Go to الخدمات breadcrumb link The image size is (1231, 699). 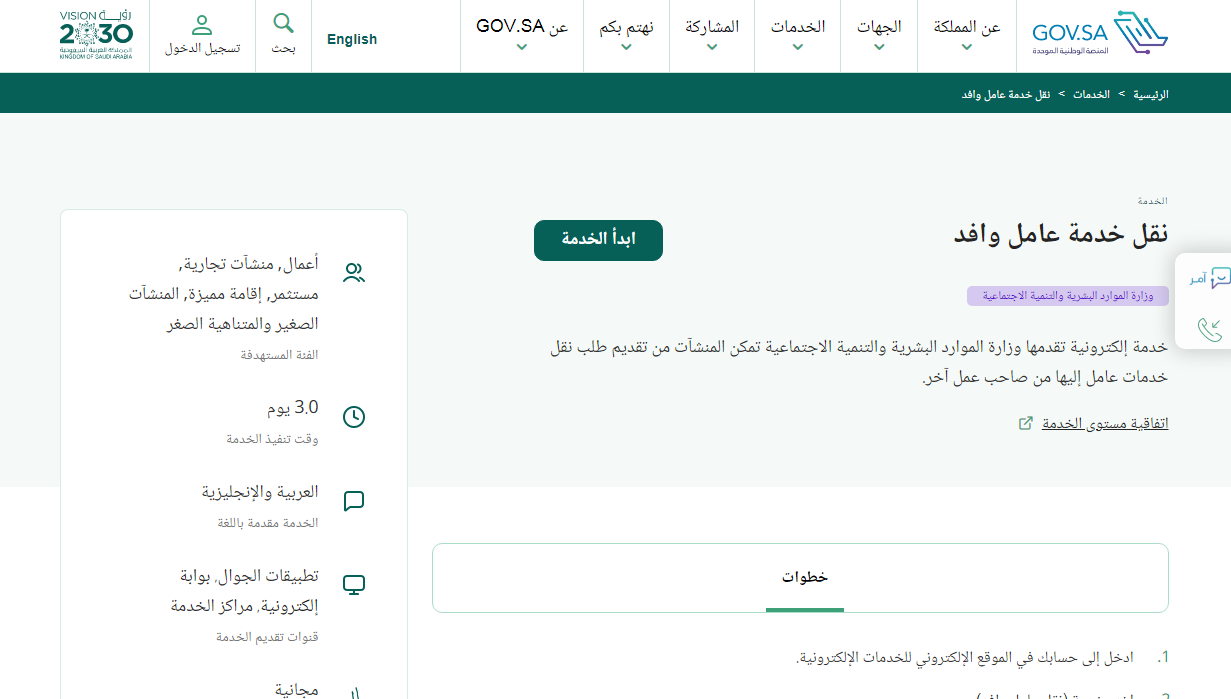(1092, 94)
